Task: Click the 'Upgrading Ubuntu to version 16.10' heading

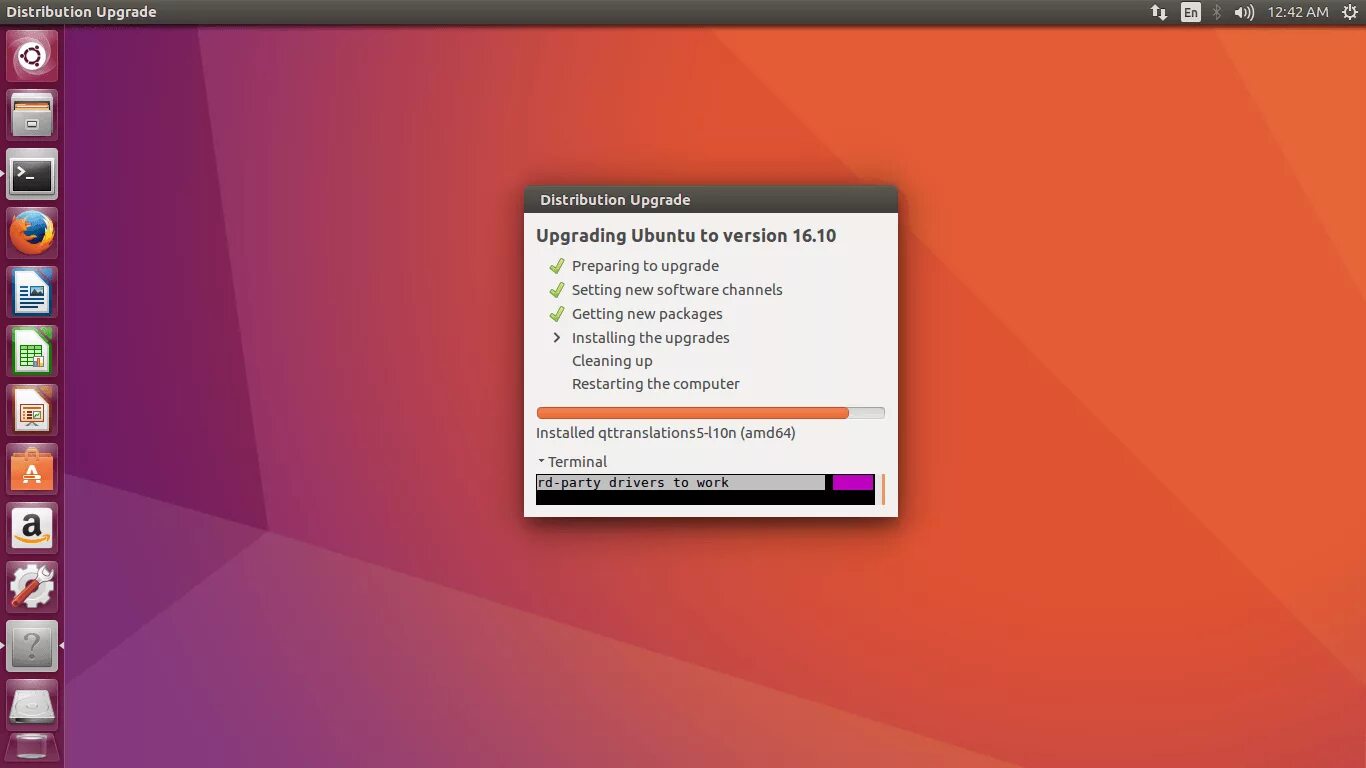Action: point(686,236)
